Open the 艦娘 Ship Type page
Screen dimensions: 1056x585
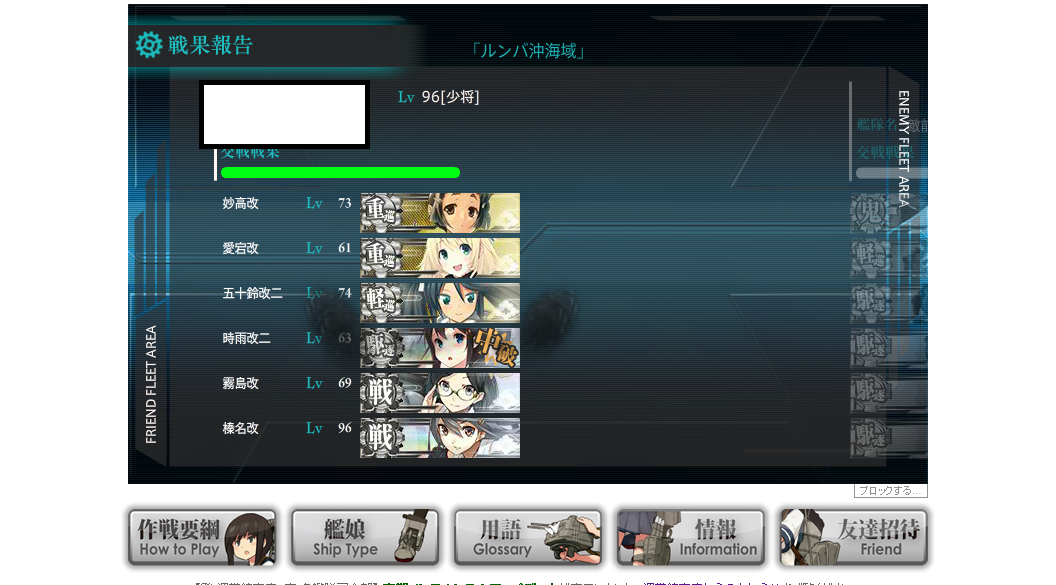point(365,537)
